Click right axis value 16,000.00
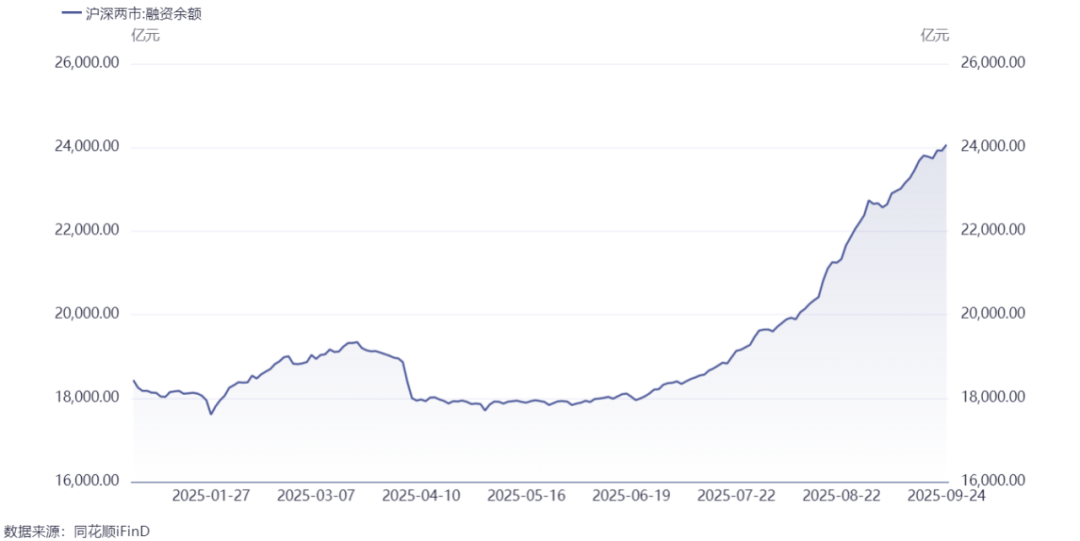The image size is (1080, 541). coord(993,480)
